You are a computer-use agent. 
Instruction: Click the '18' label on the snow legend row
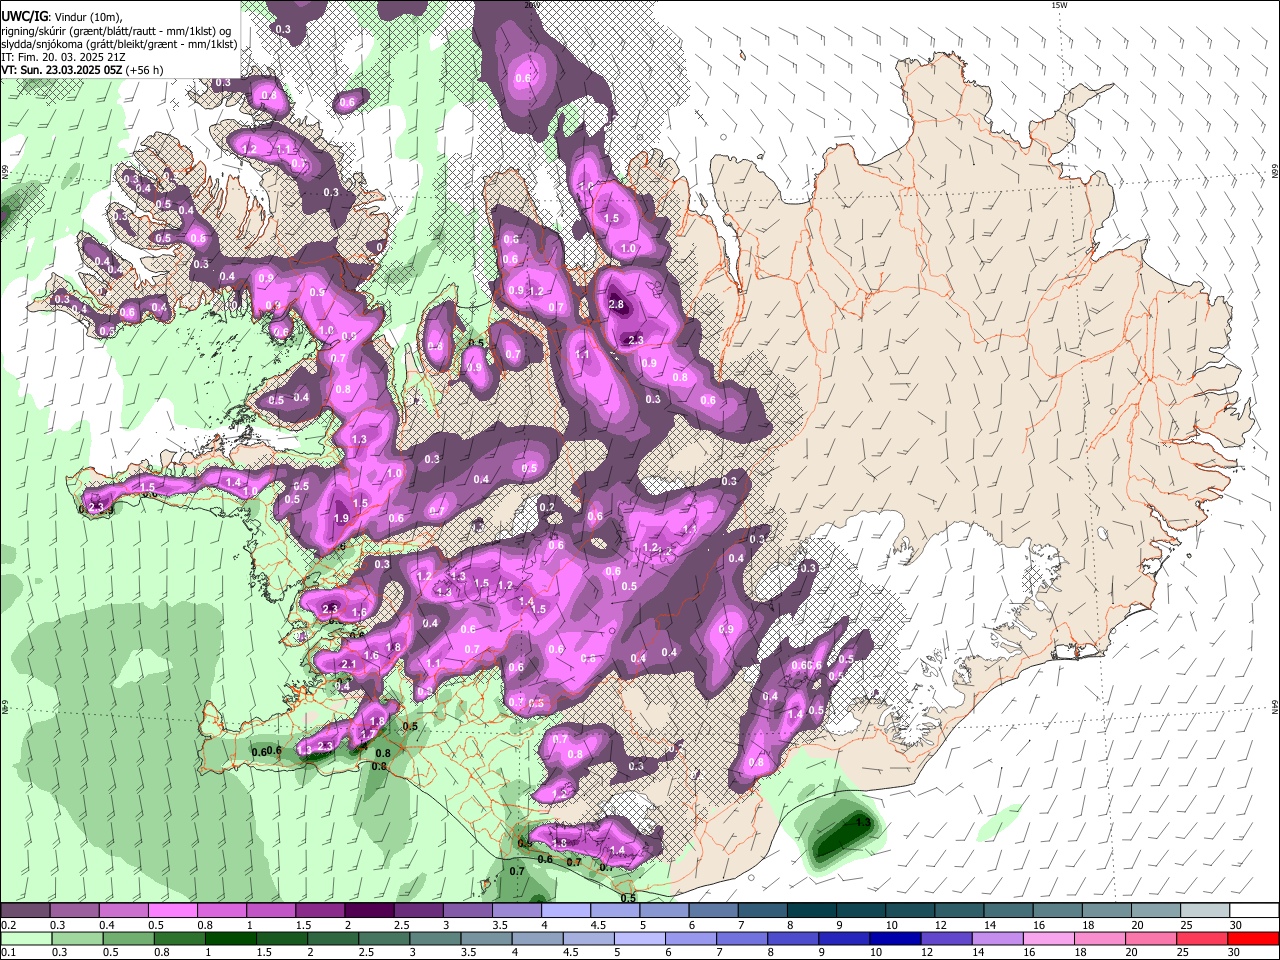[1088, 925]
